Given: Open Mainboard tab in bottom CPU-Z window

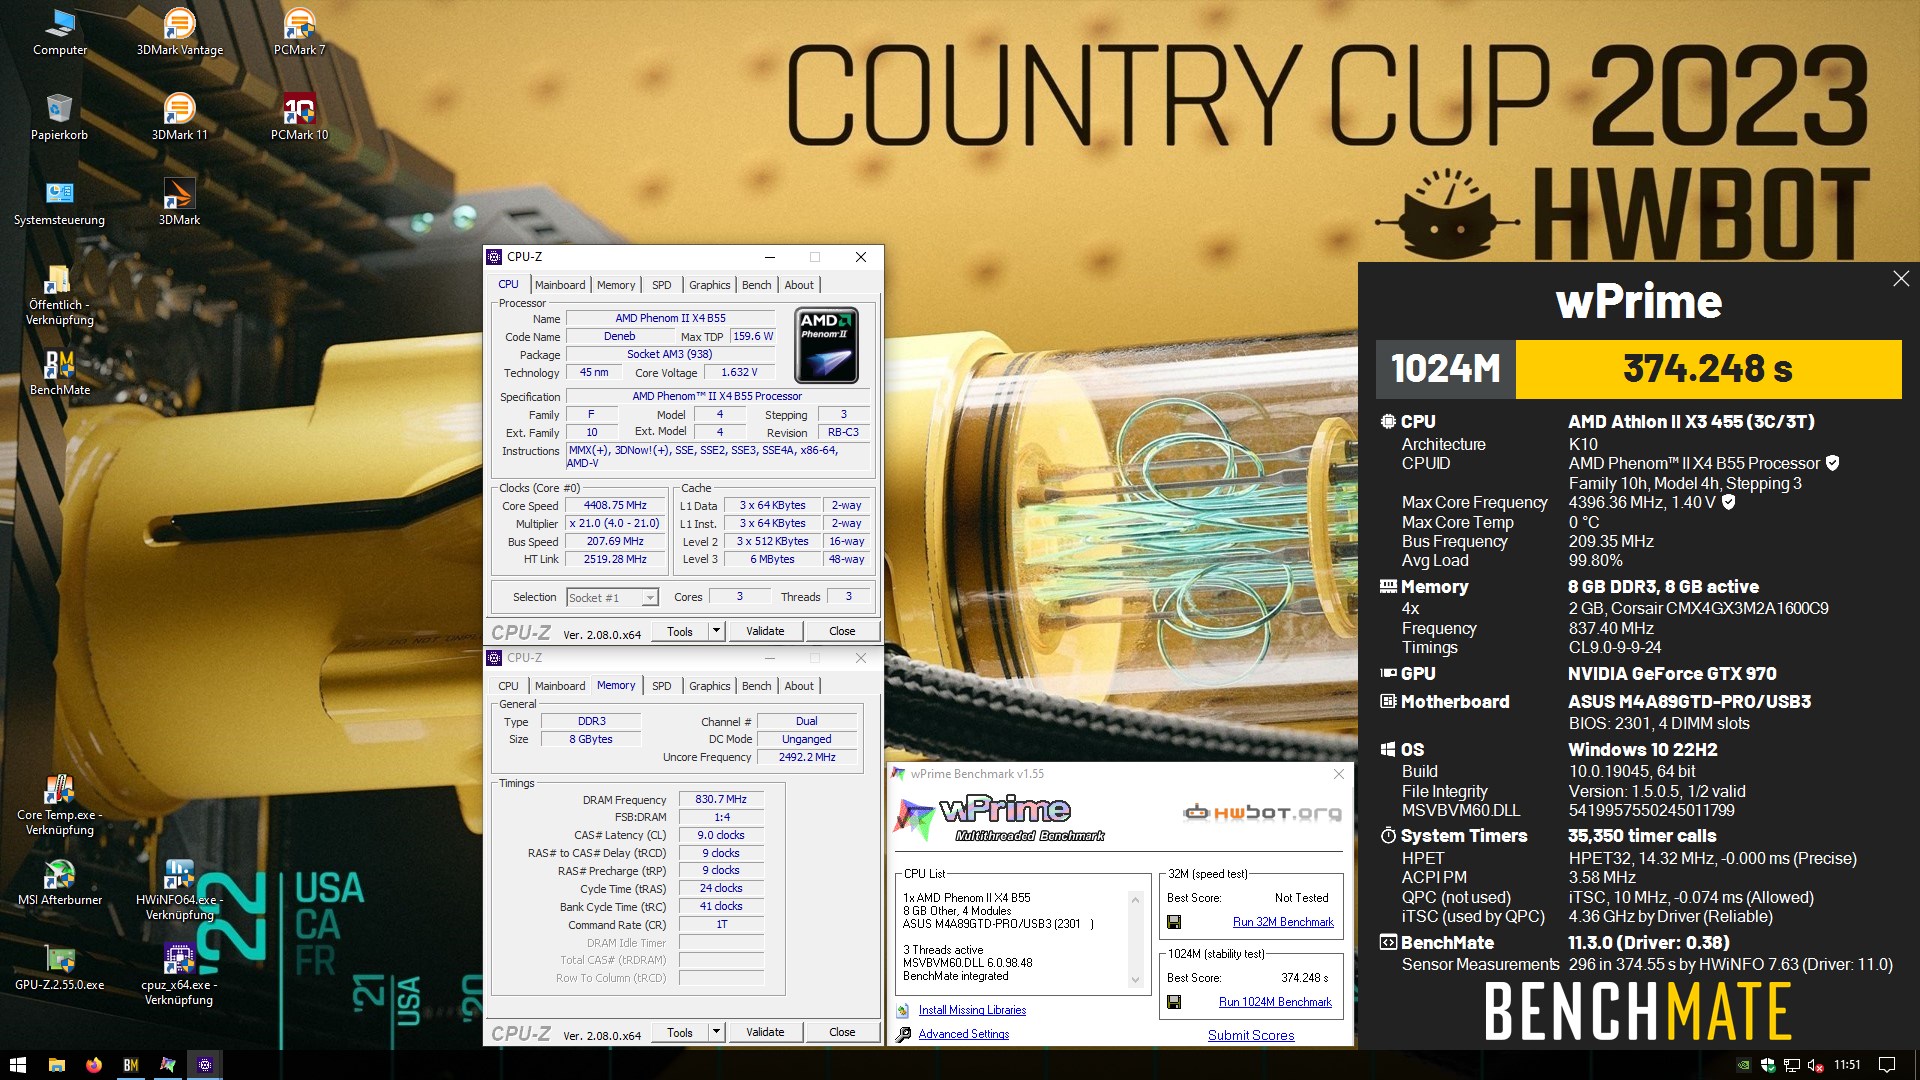Looking at the screenshot, I should click(x=559, y=686).
